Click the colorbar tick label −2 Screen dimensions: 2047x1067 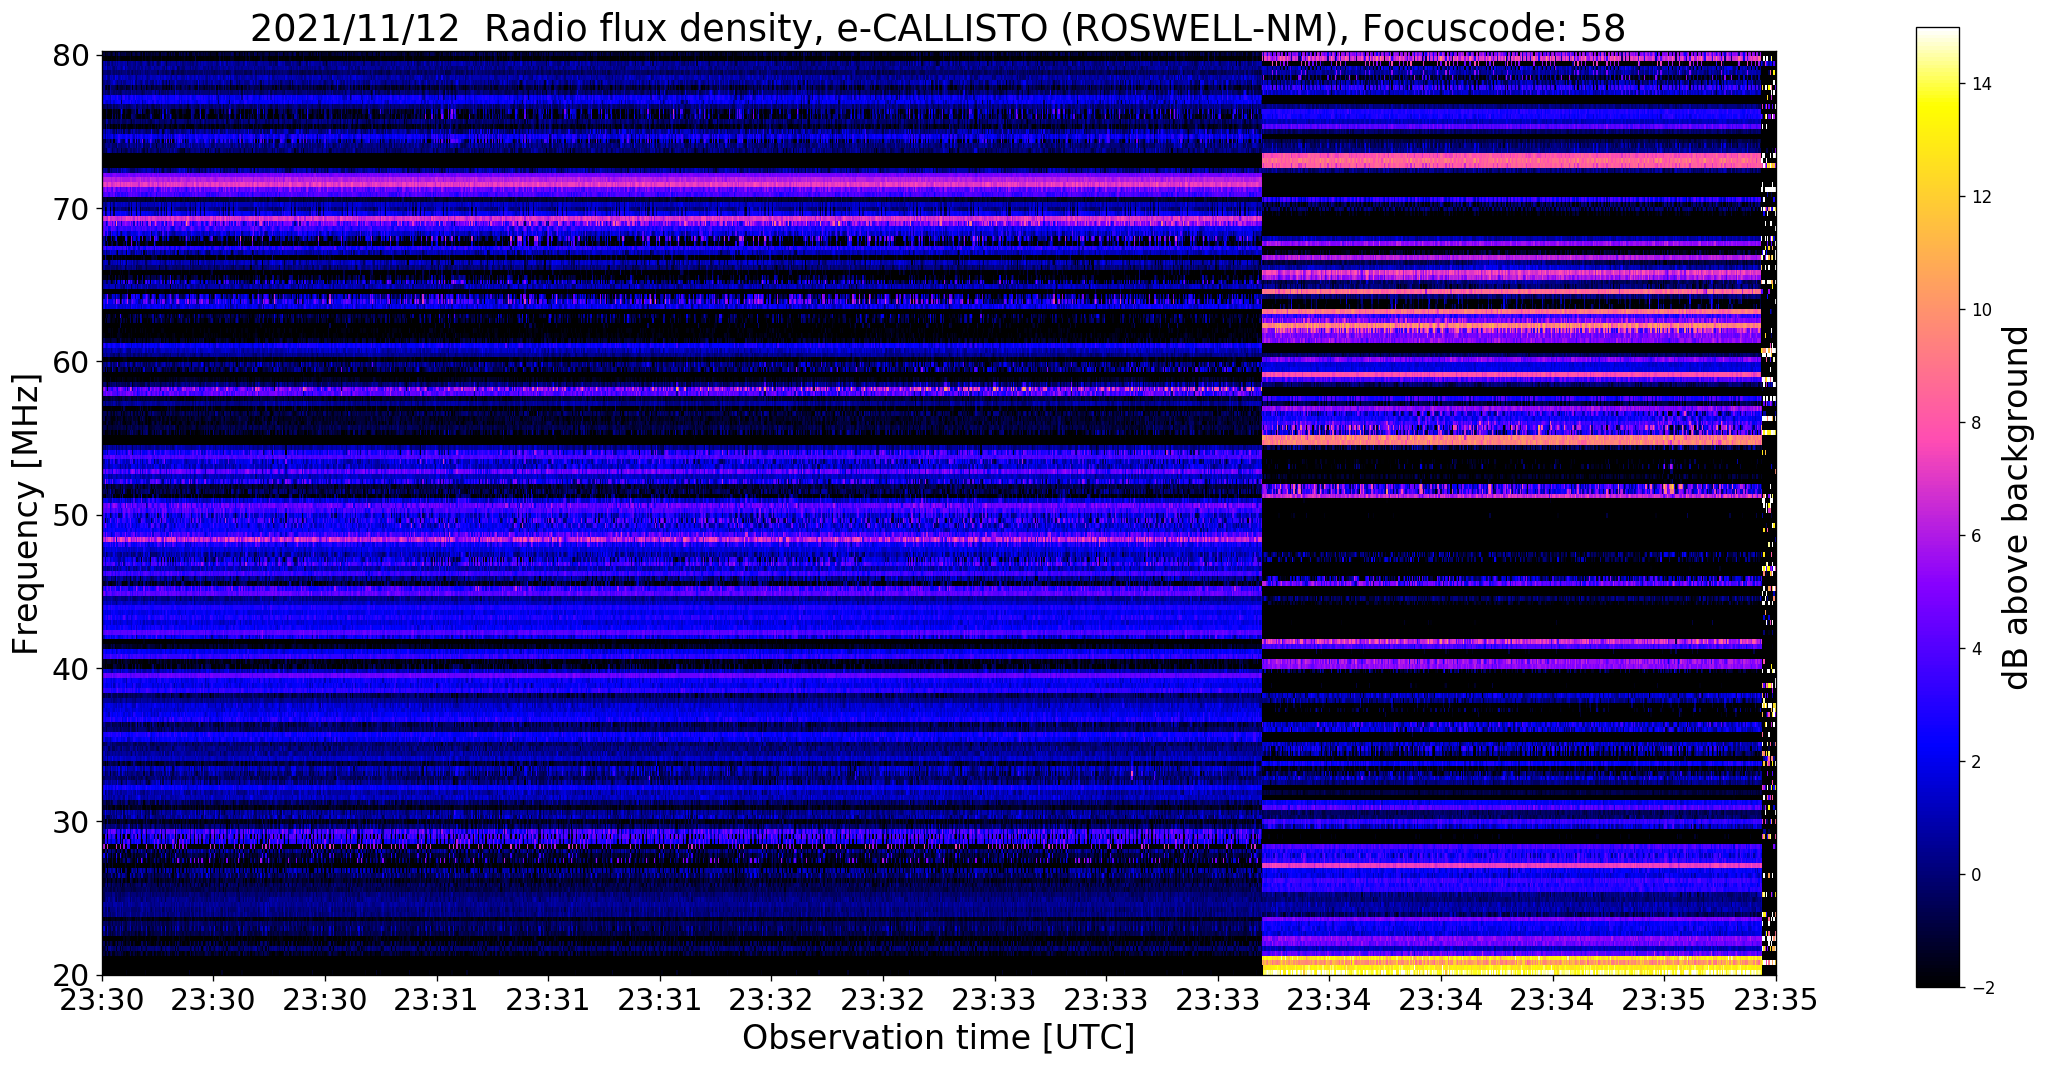pyautogui.click(x=1981, y=988)
